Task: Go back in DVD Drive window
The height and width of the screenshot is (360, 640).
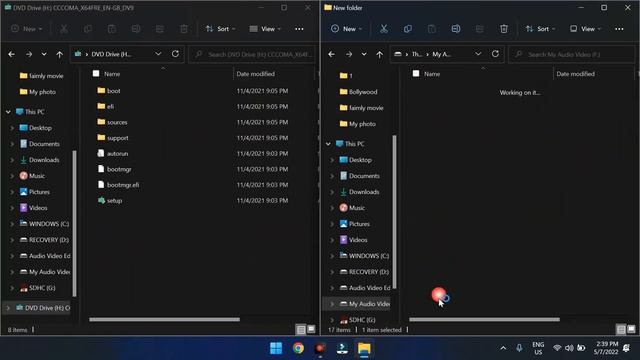Action: 11,54
